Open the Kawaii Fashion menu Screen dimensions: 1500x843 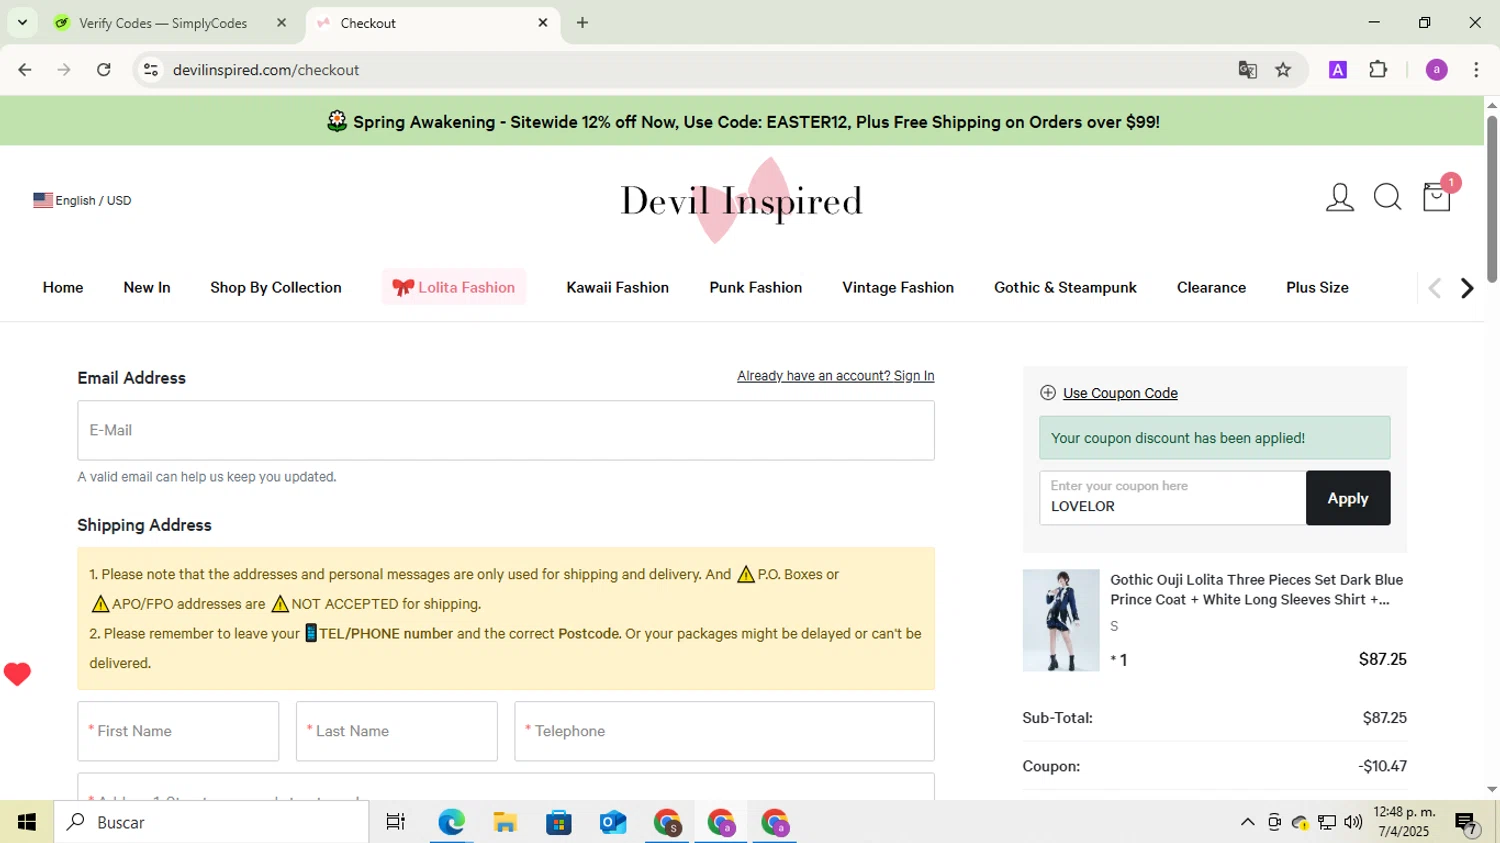pyautogui.click(x=617, y=287)
